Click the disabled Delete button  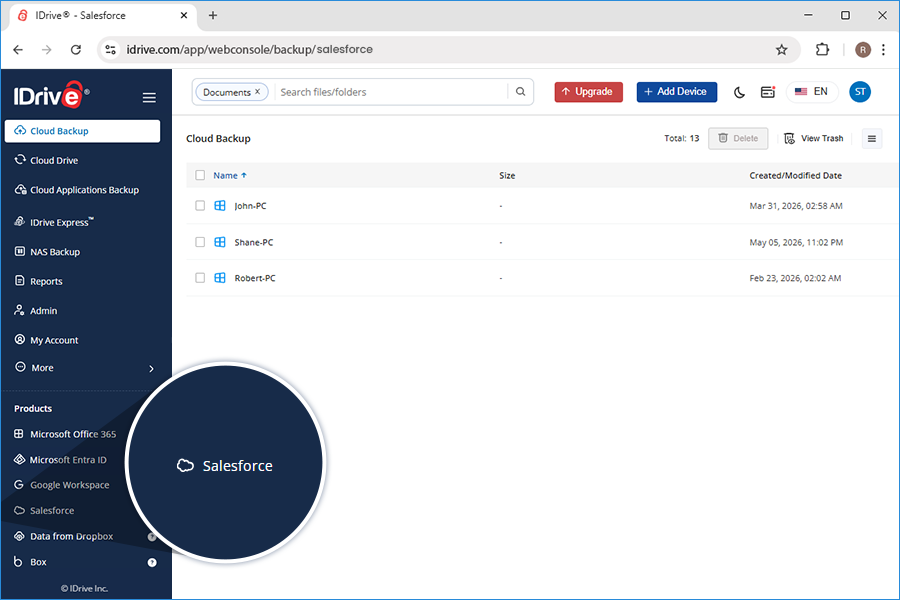[x=738, y=138]
